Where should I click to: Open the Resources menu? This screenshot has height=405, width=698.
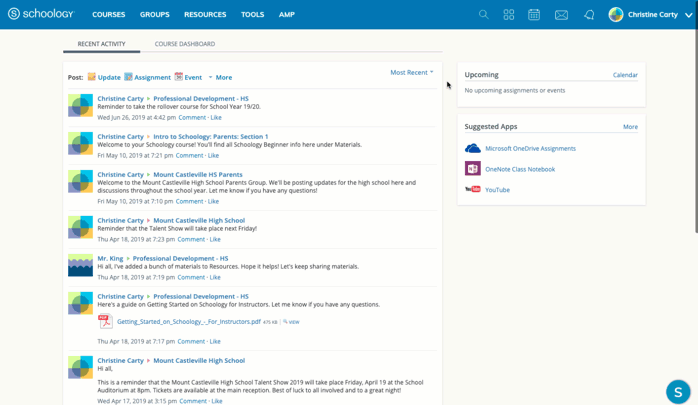205,15
